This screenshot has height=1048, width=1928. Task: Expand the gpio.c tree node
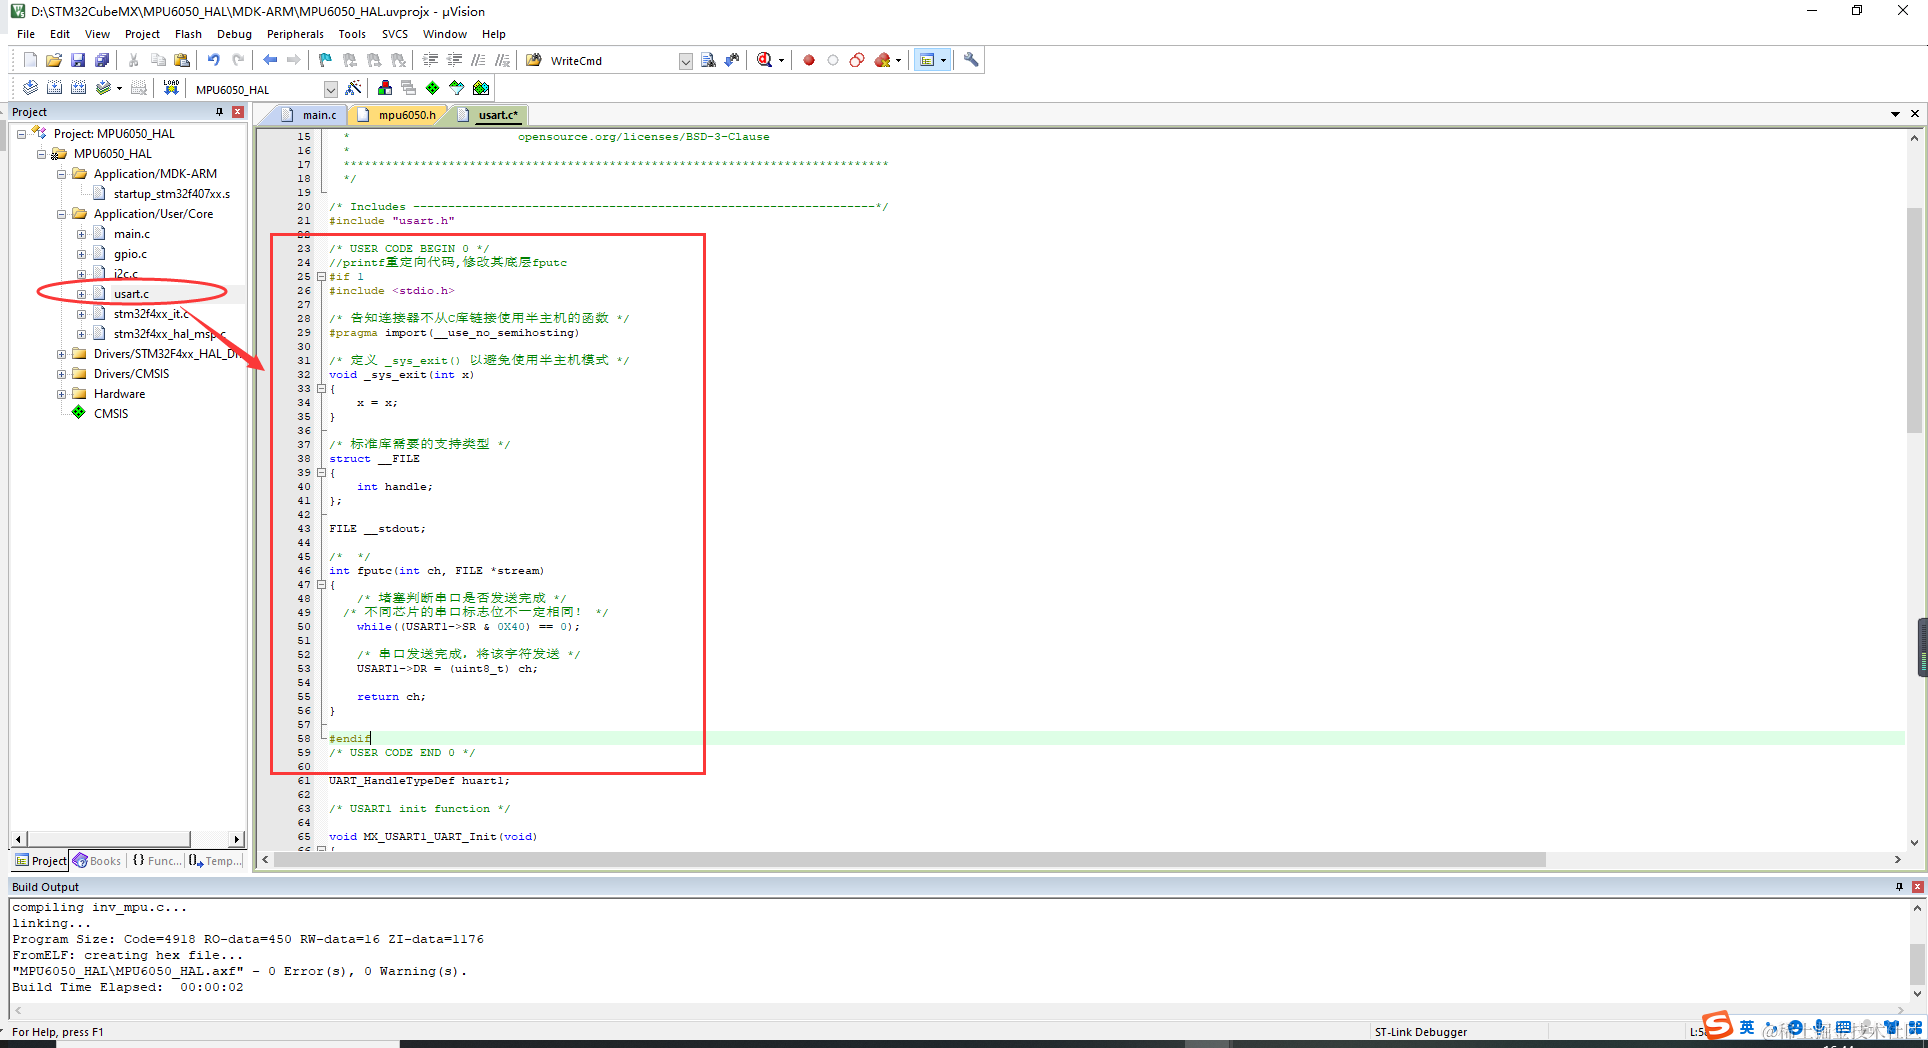pyautogui.click(x=81, y=253)
